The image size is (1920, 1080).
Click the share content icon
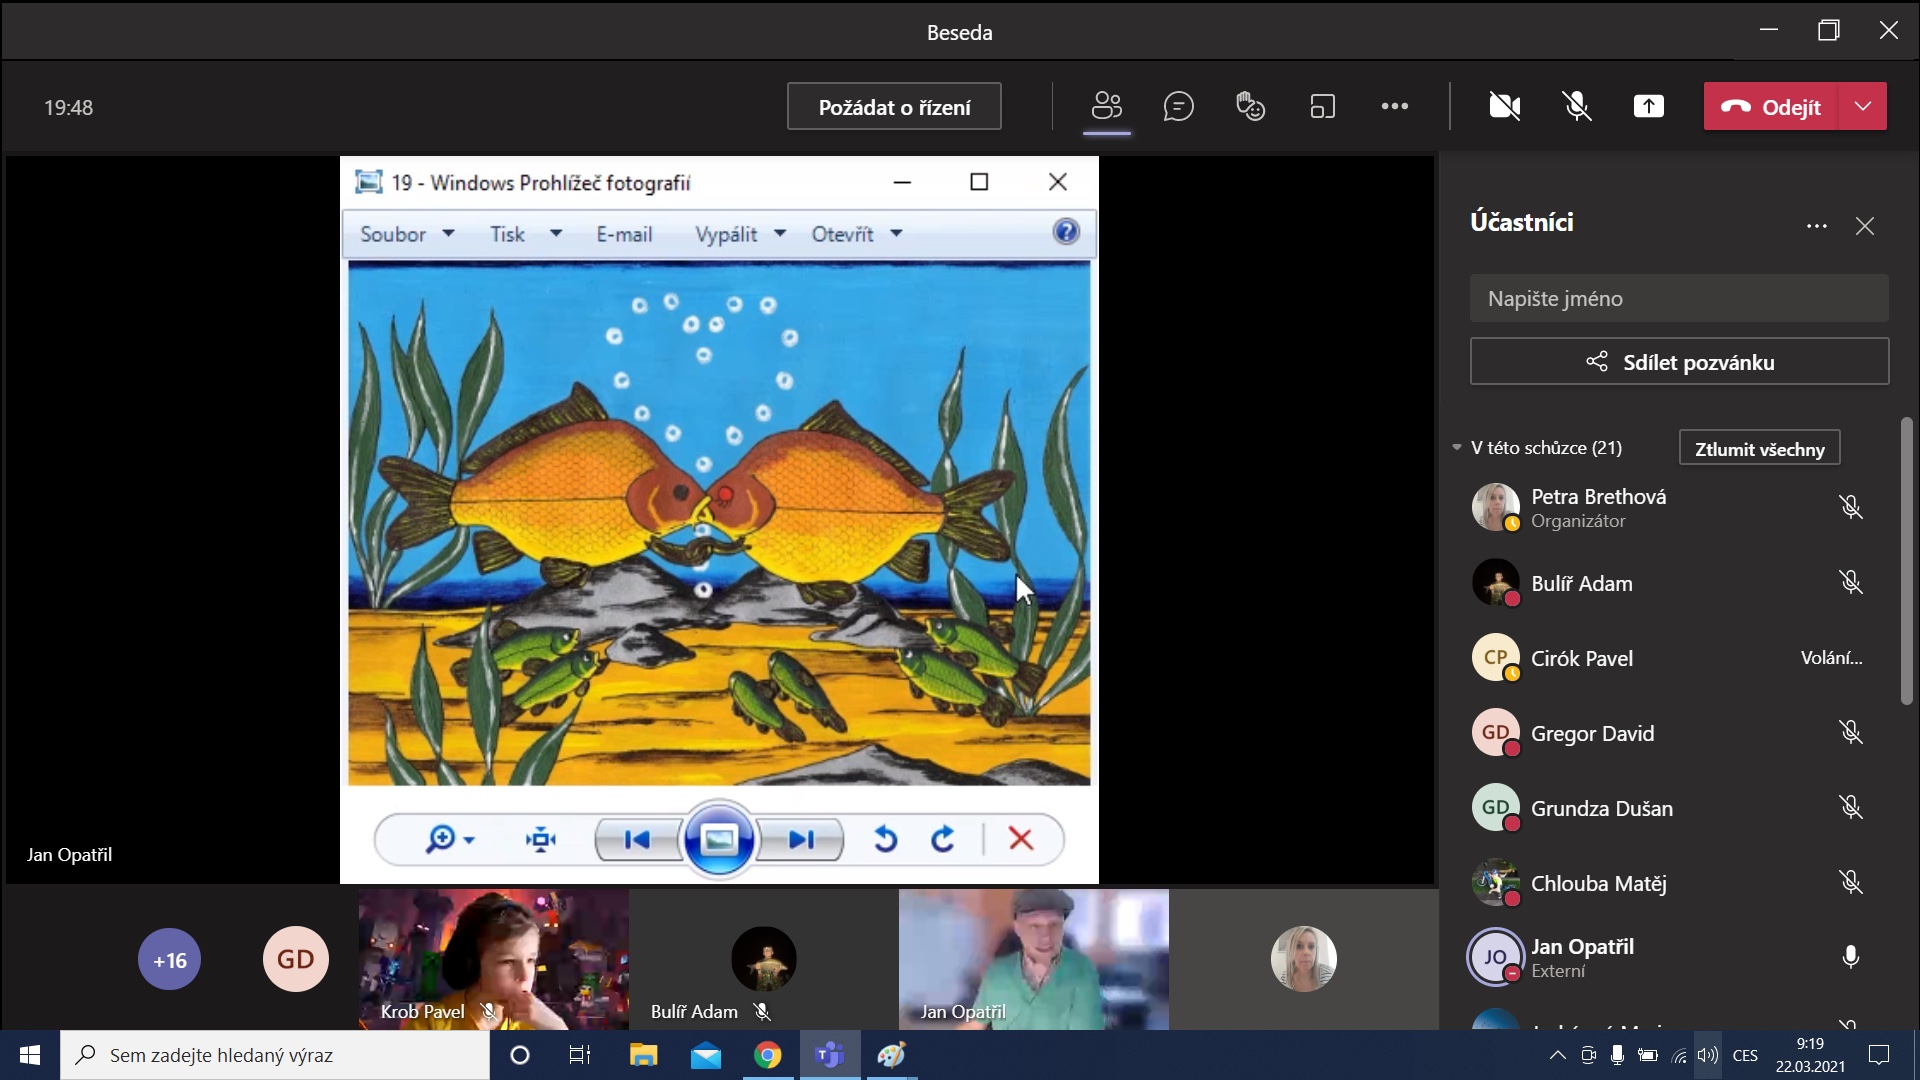1648,106
